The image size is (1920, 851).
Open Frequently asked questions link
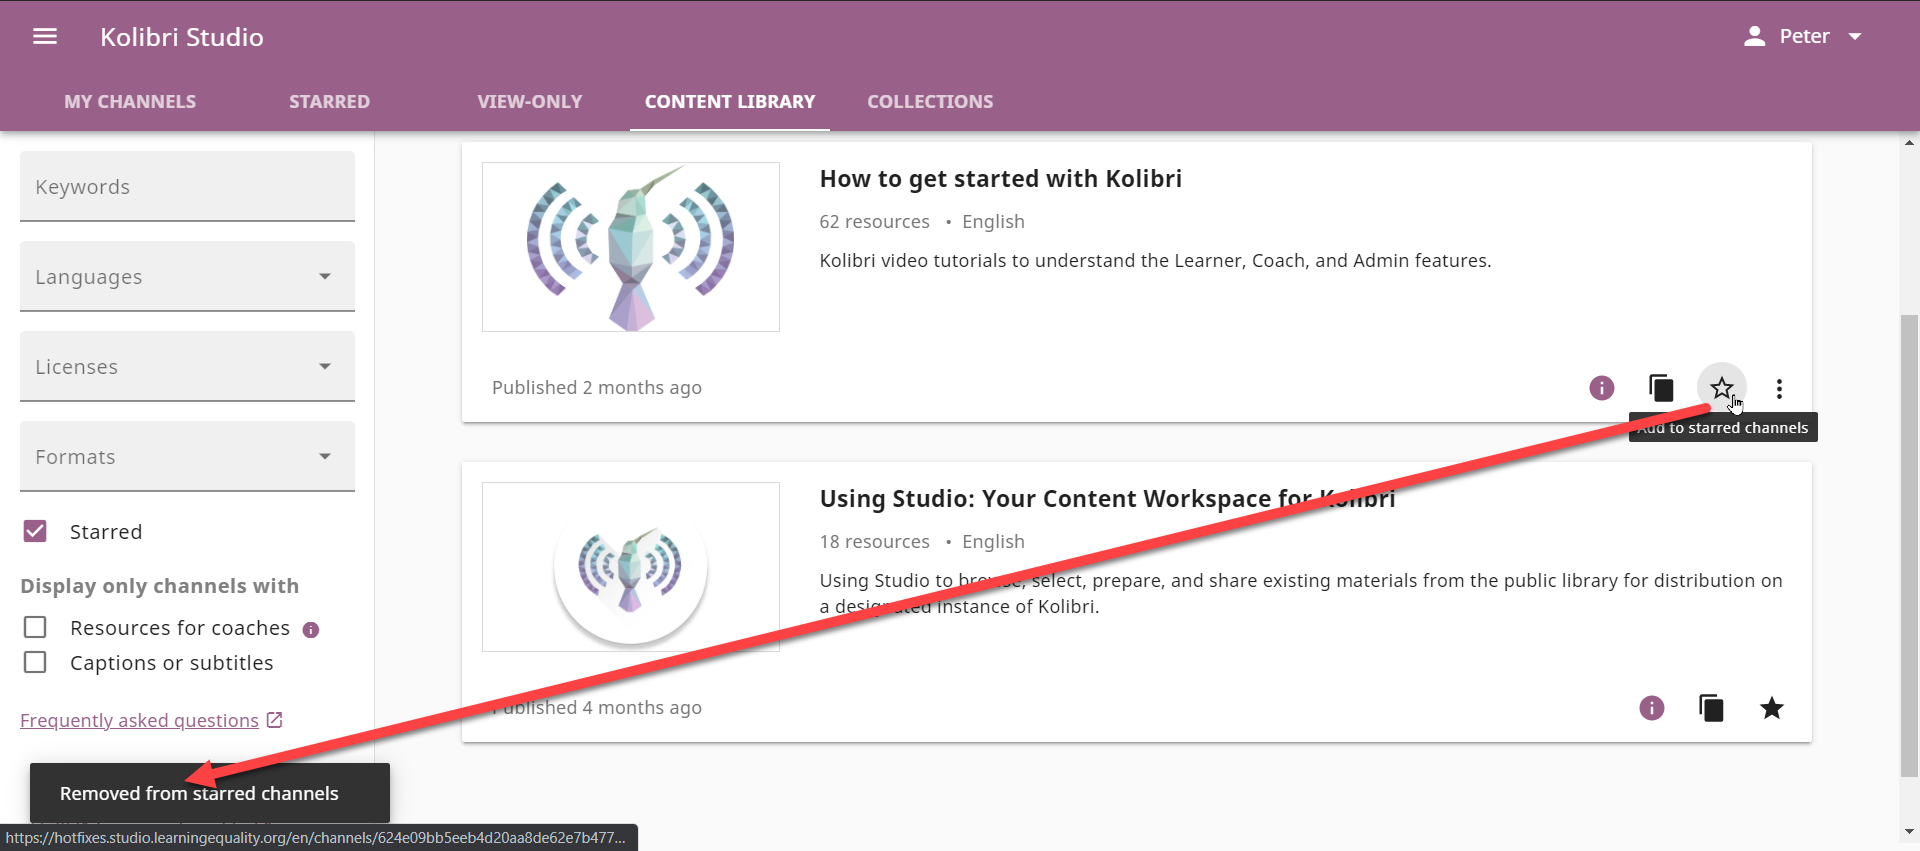click(139, 720)
